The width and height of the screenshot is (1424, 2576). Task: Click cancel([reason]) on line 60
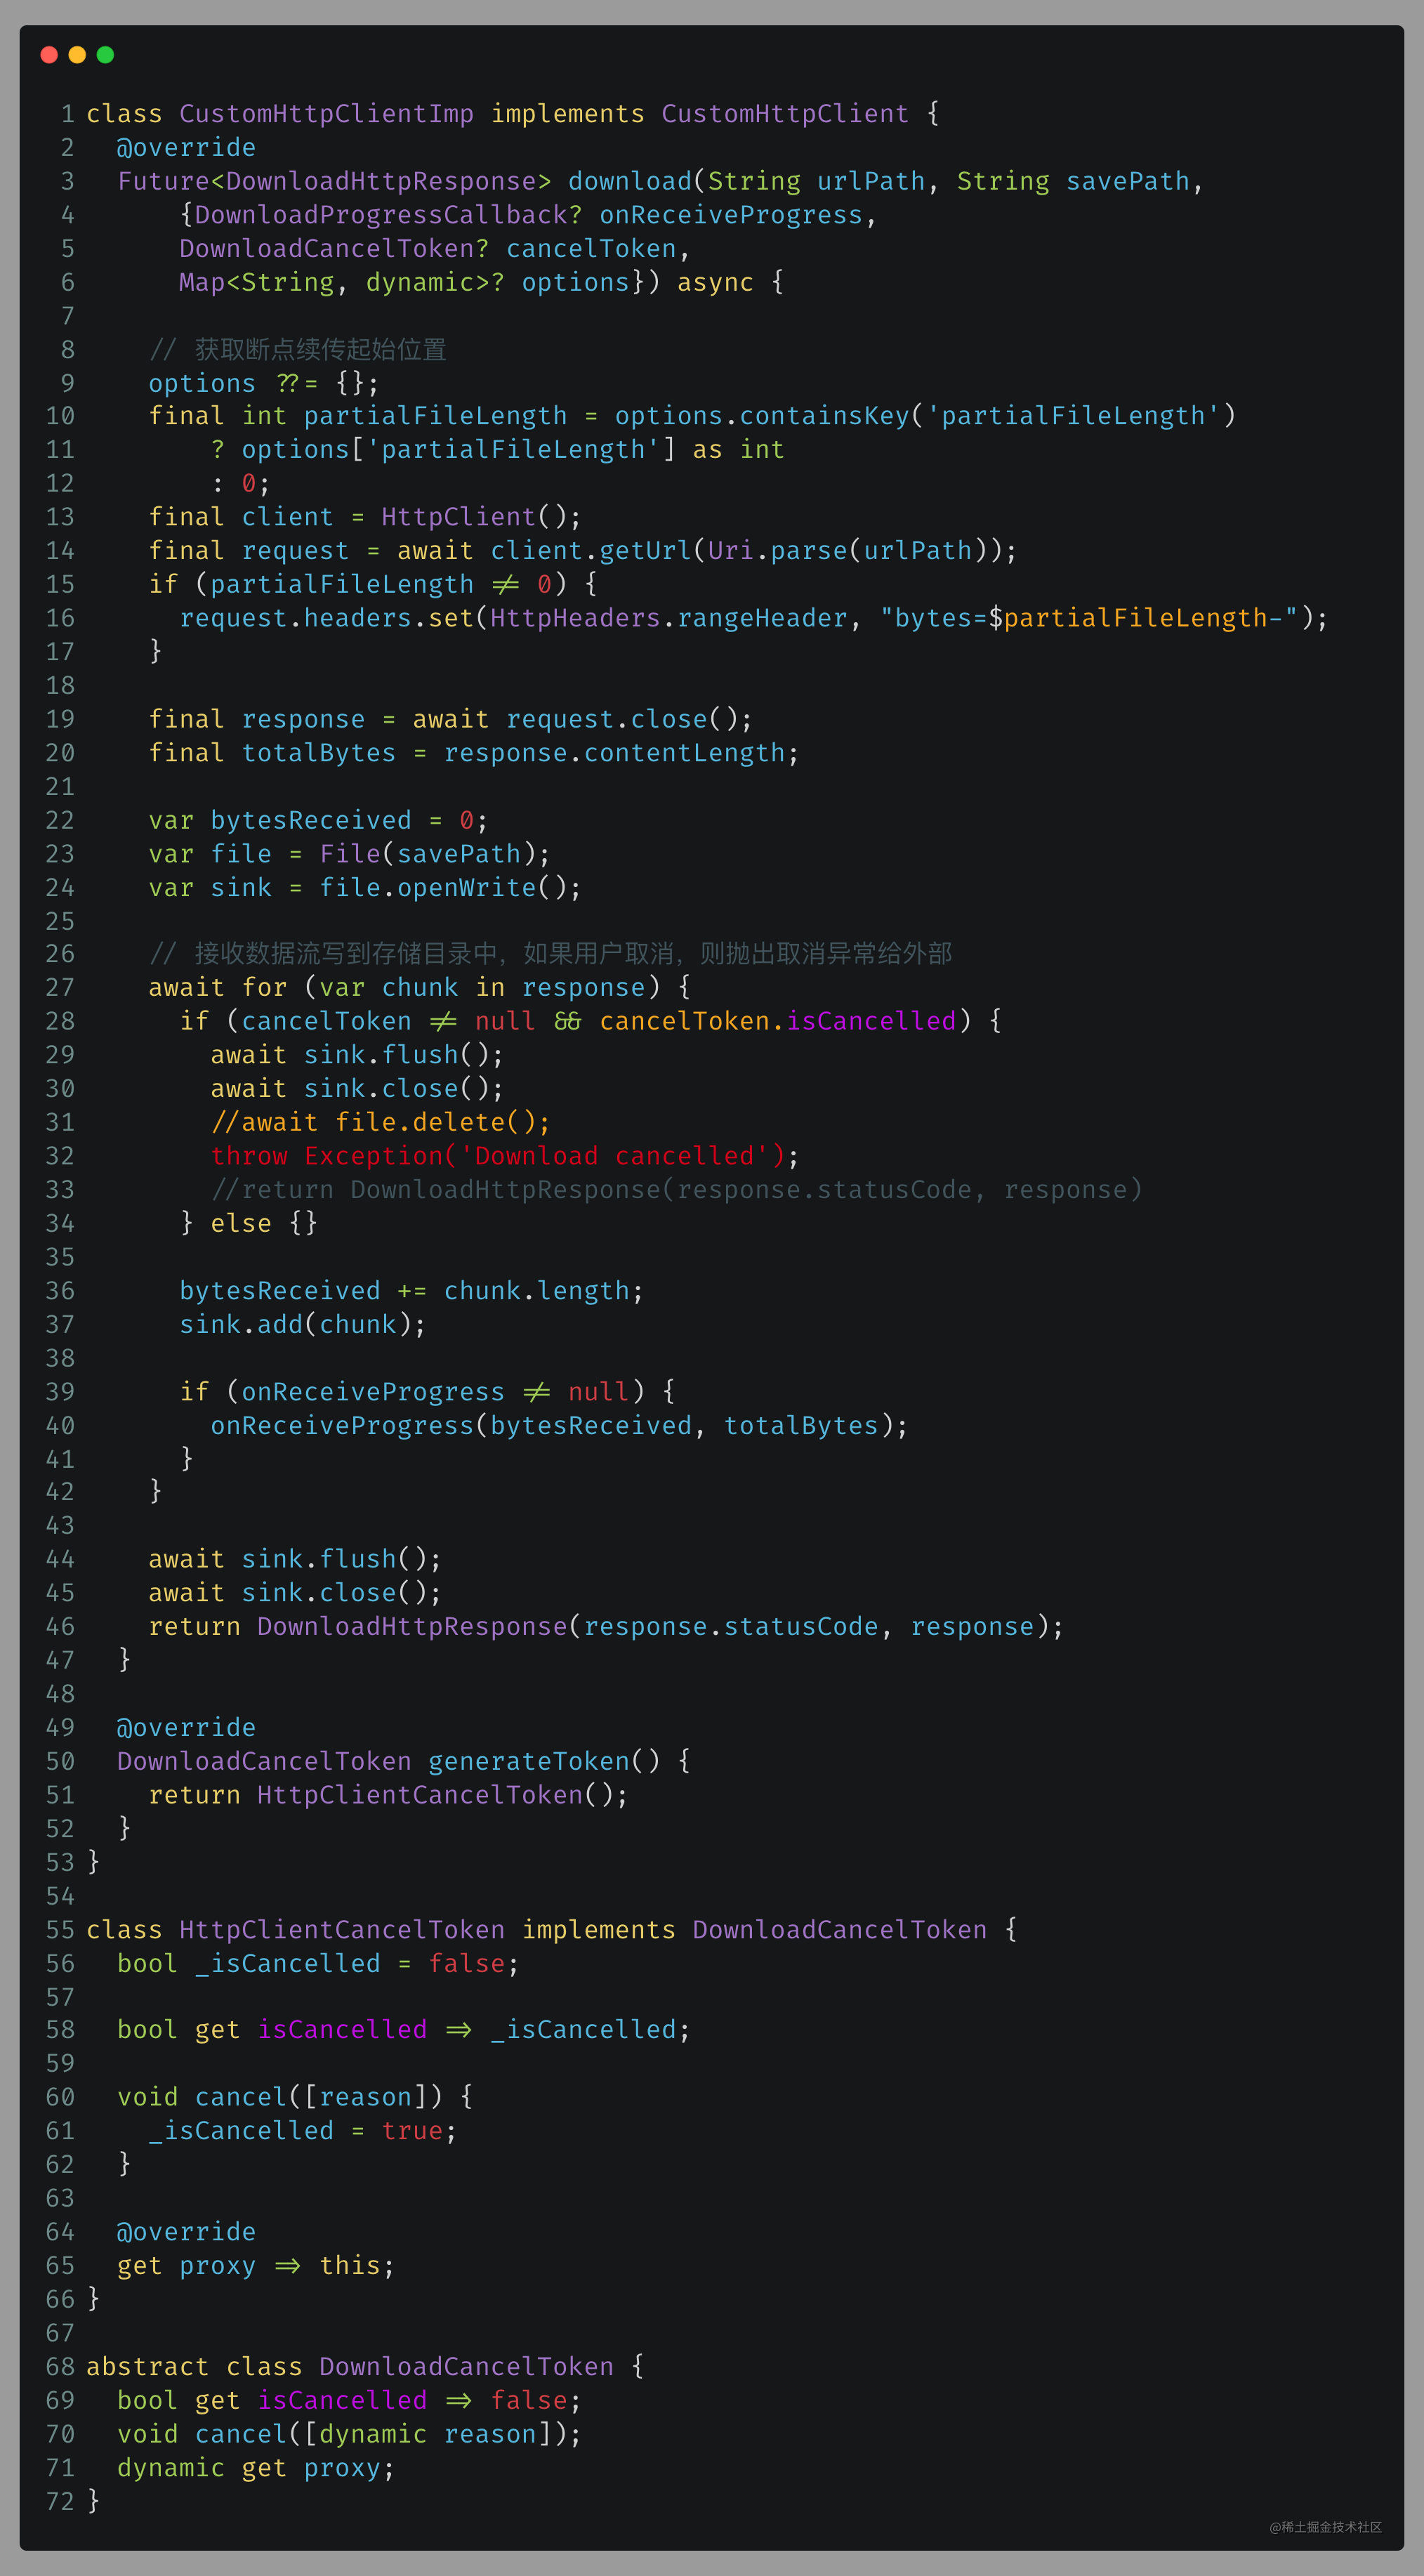click(318, 2097)
